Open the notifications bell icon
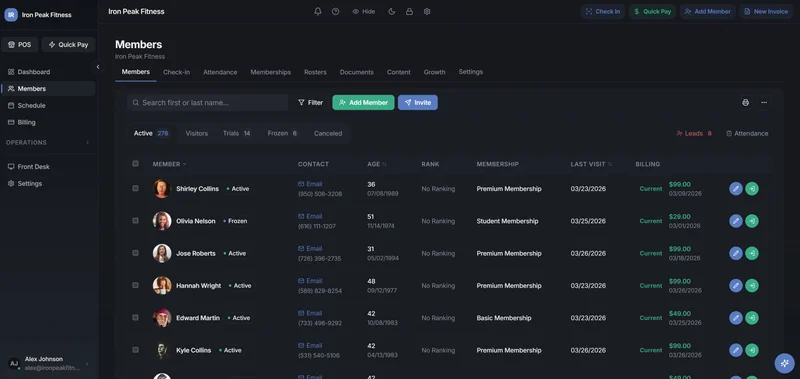 [318, 11]
